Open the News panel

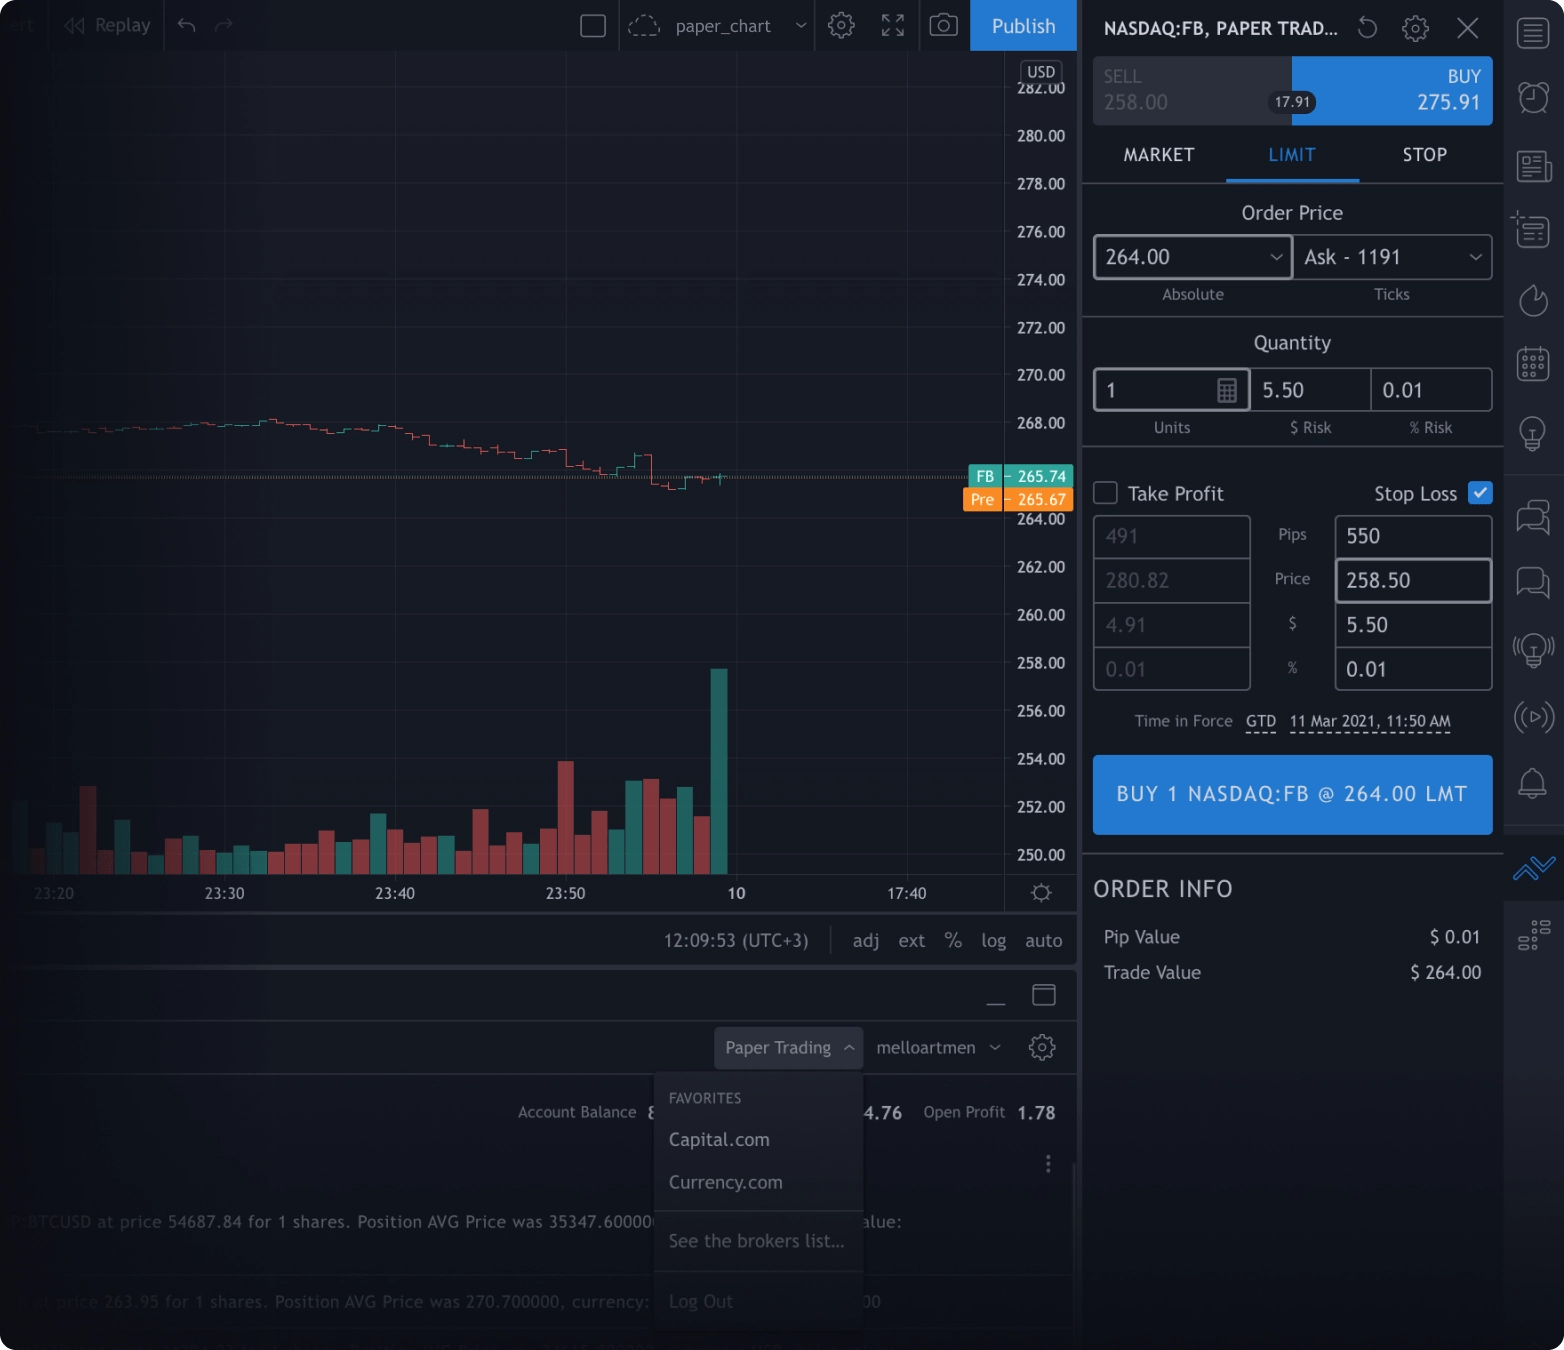click(1532, 165)
